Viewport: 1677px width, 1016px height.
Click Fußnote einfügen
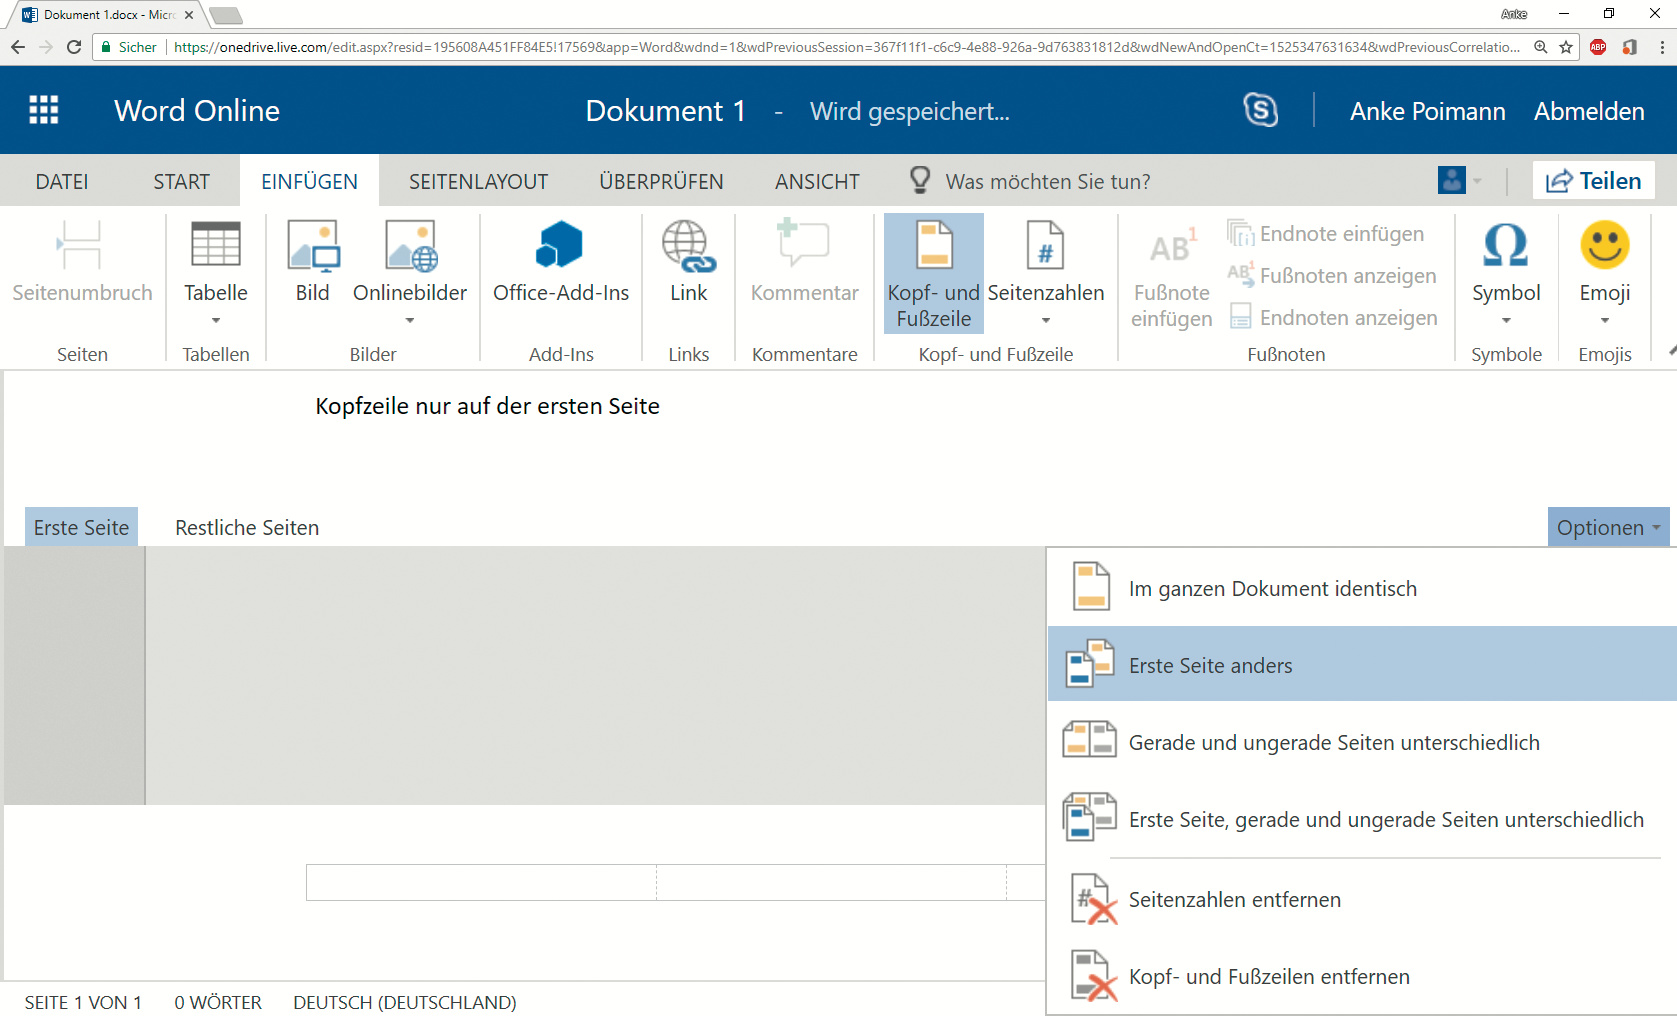[1172, 276]
